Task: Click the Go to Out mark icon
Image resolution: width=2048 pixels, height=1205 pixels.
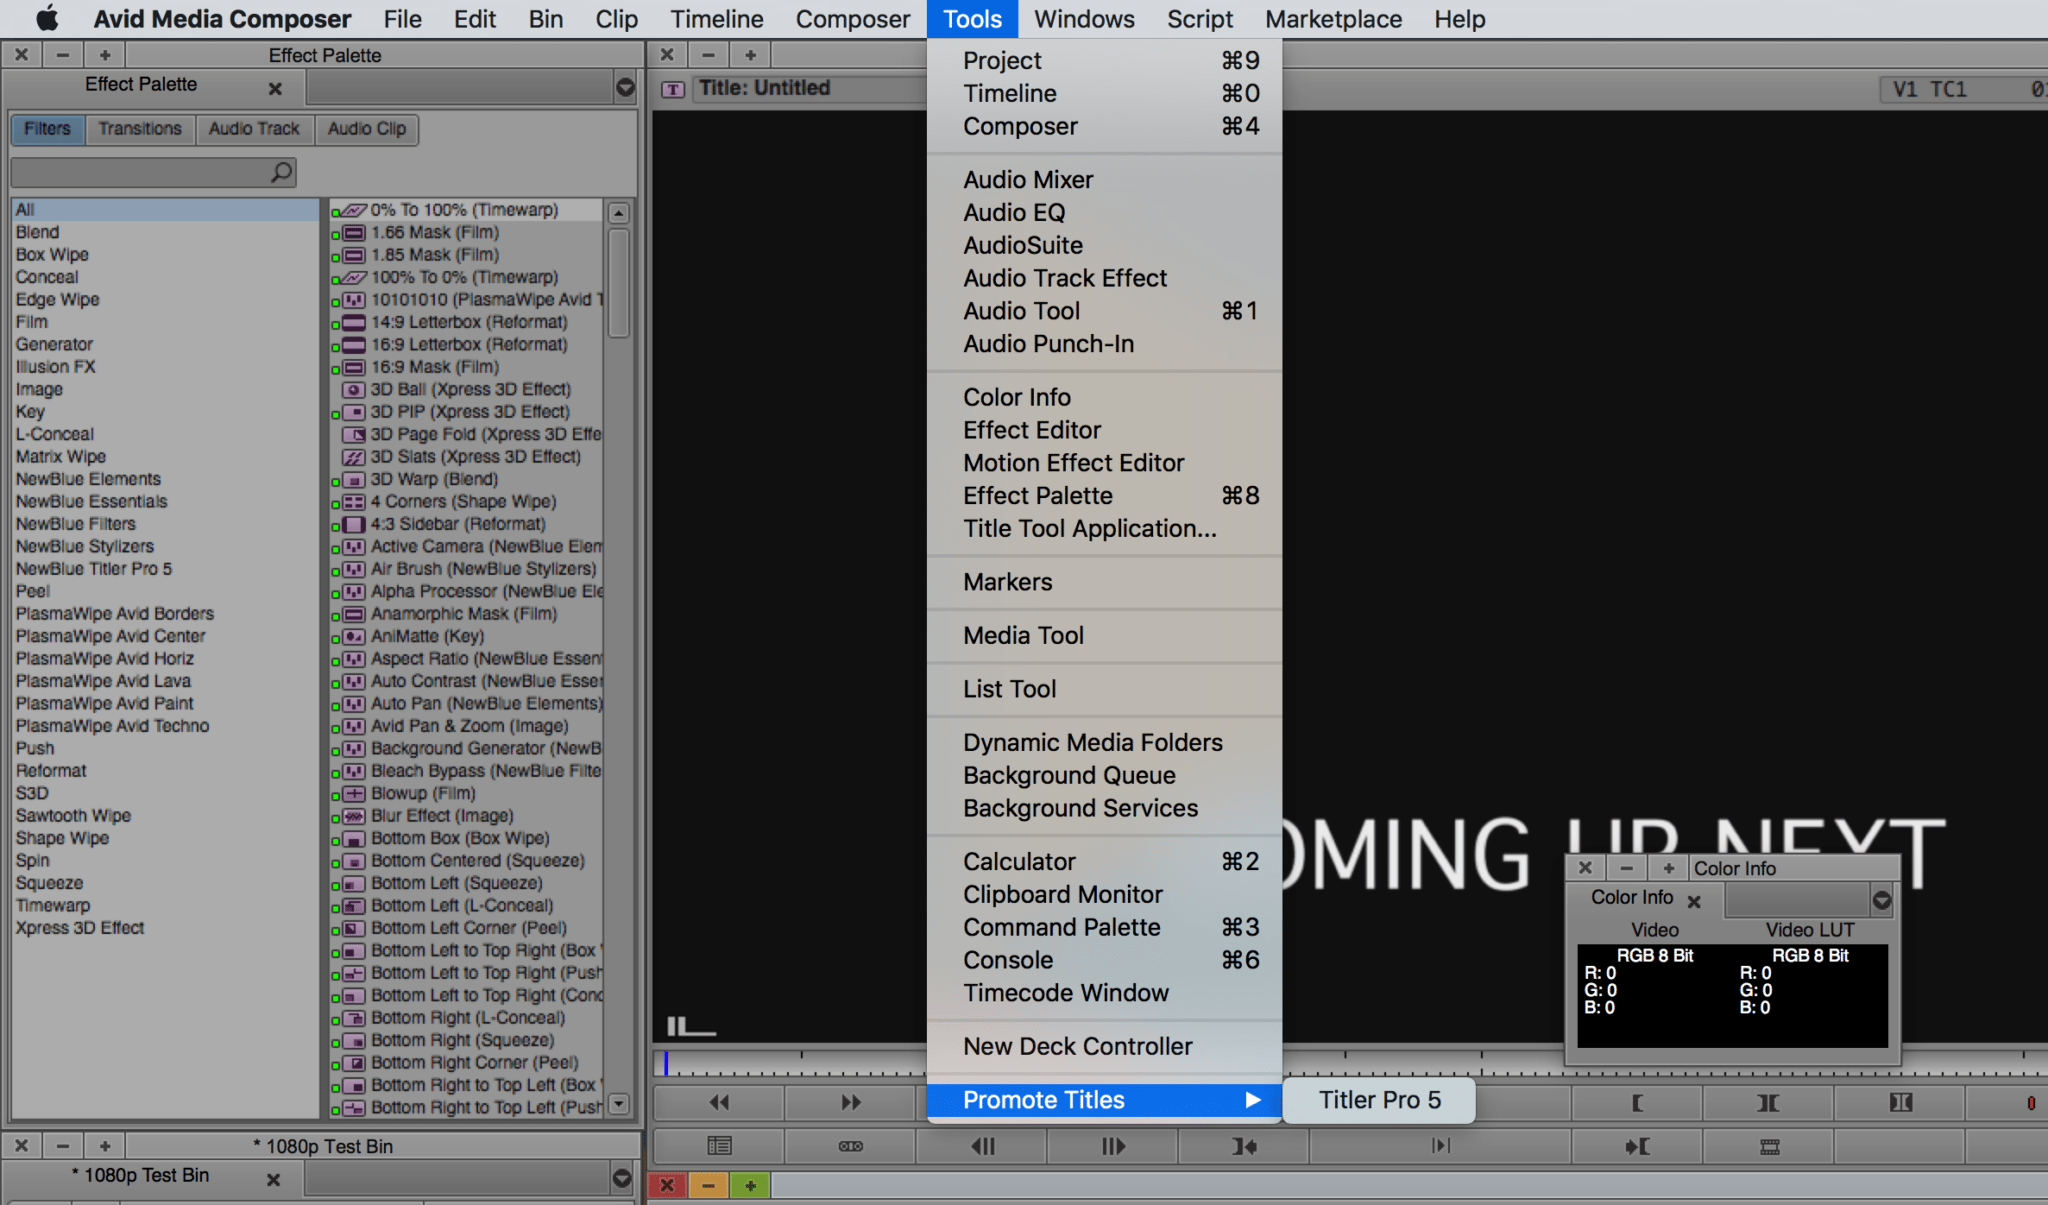Action: pyautogui.click(x=1244, y=1146)
